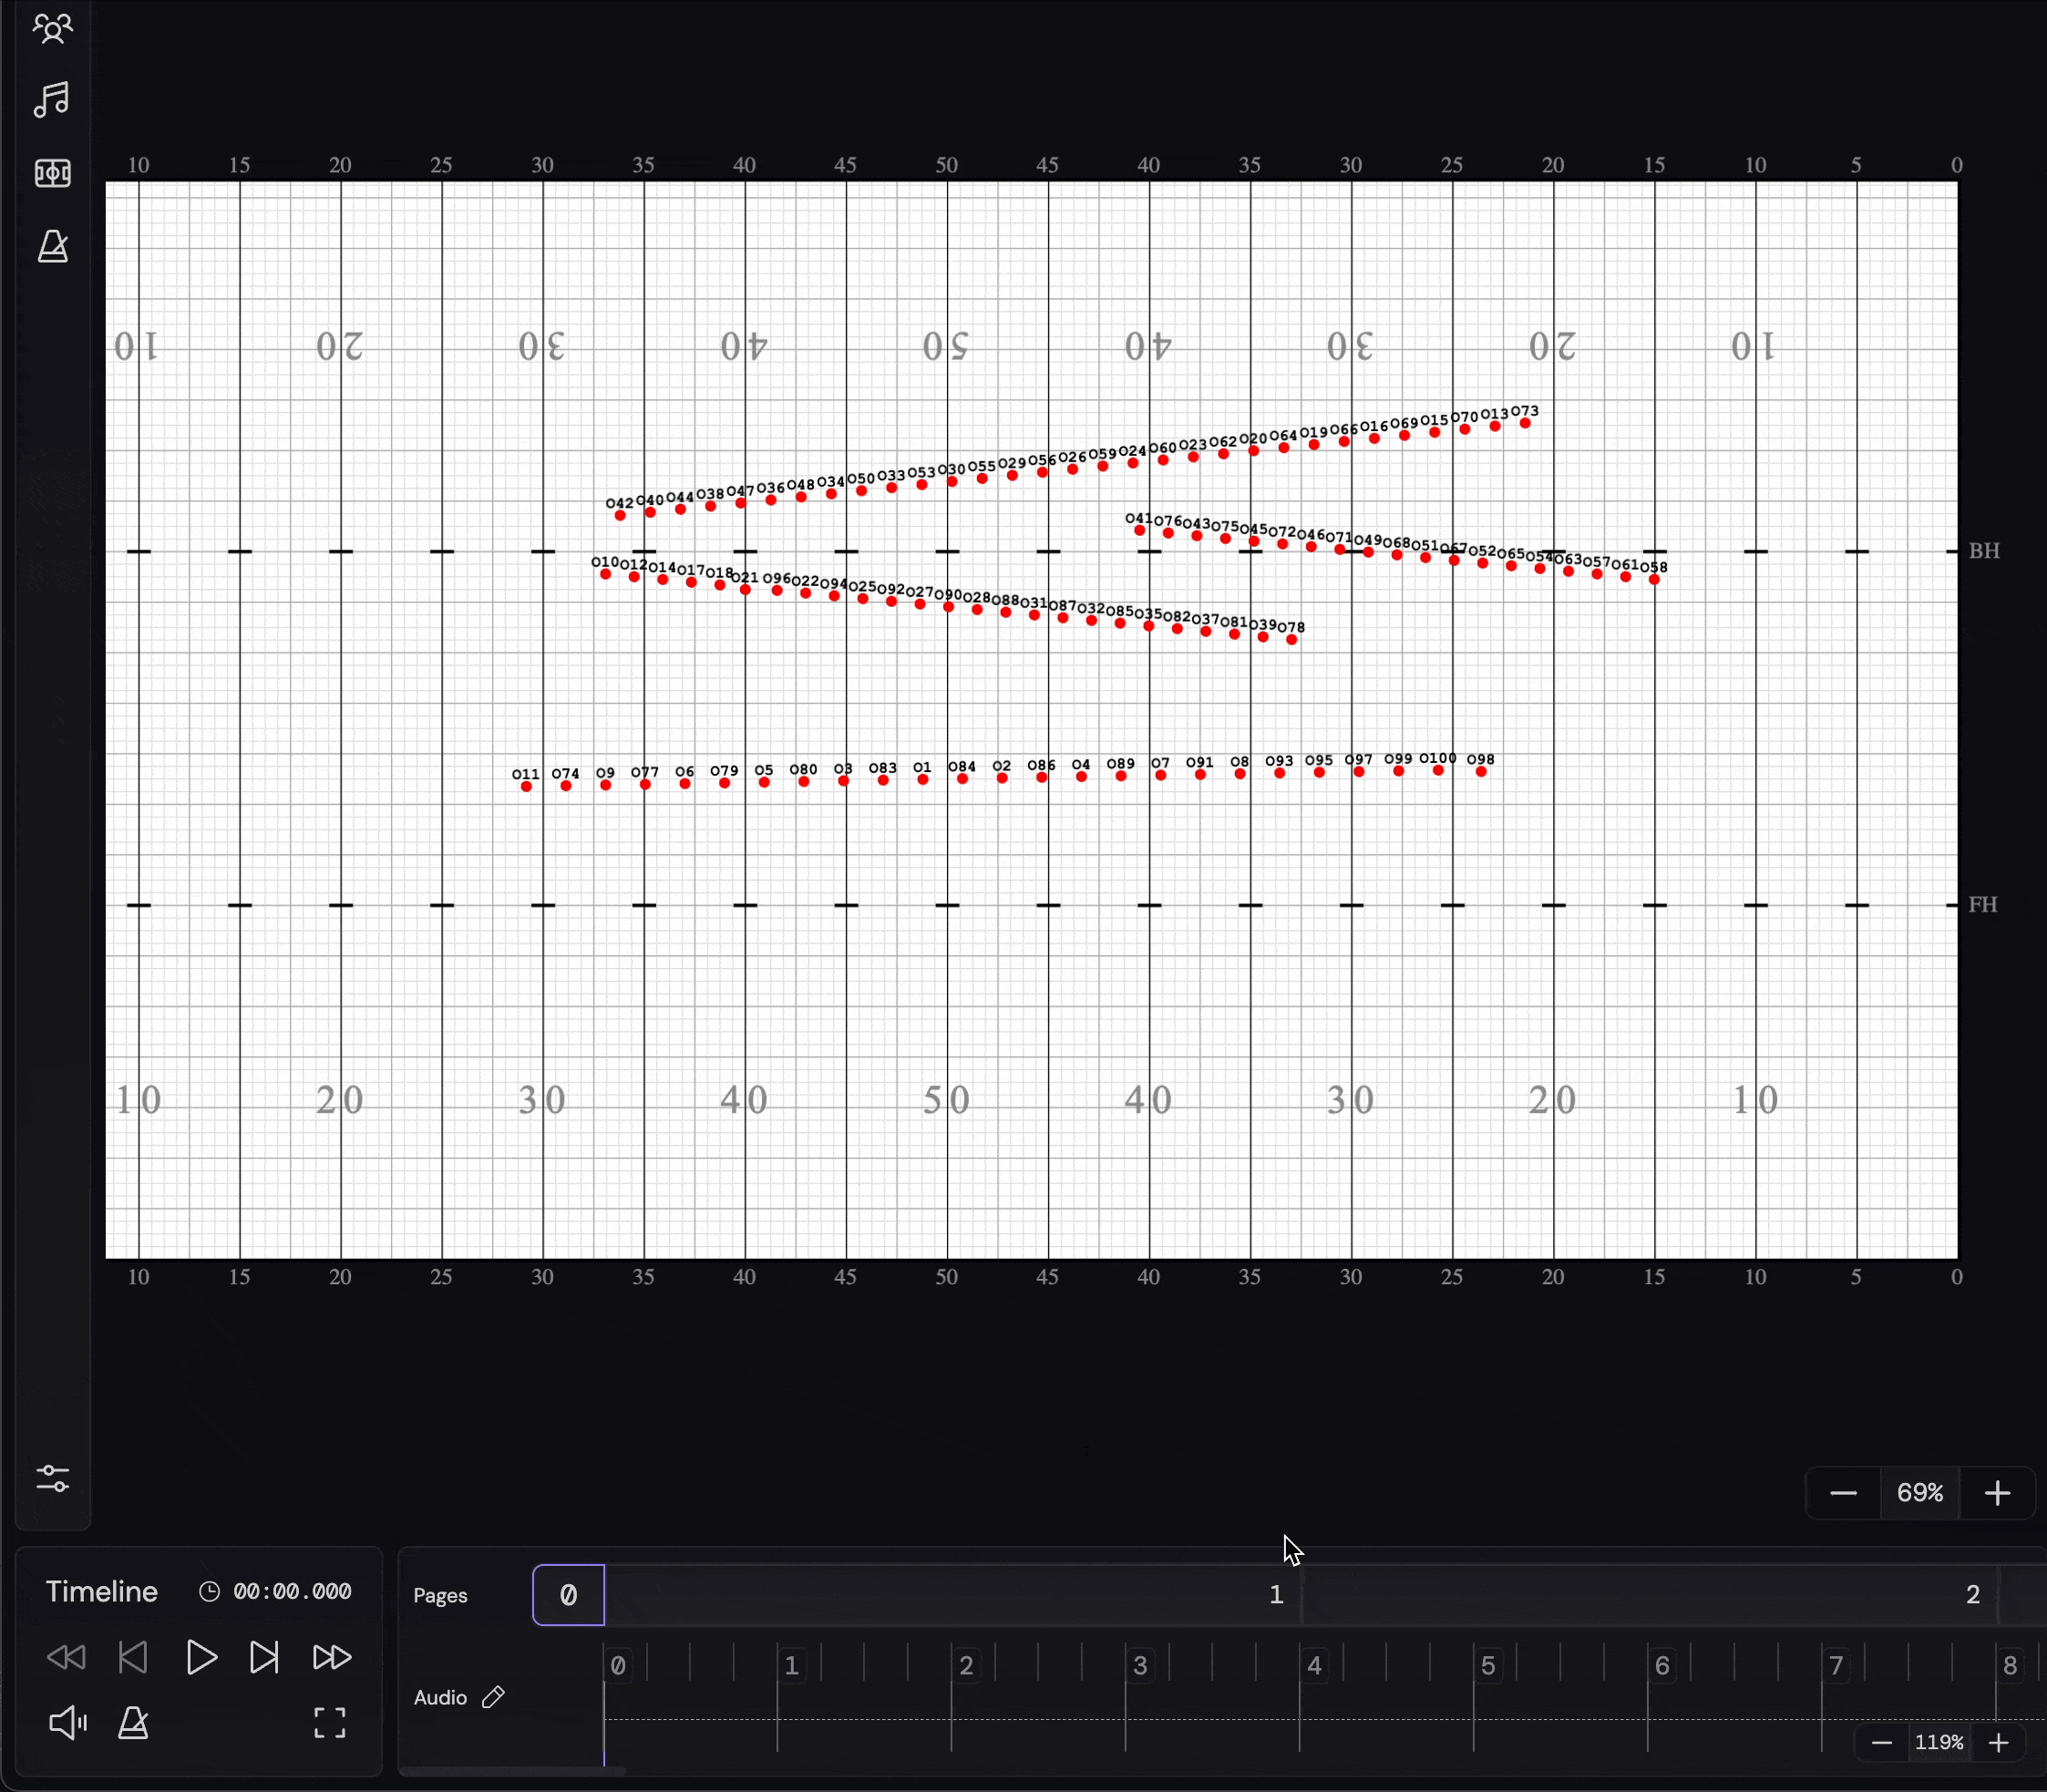Open the Musicians panel in the sidebar

53,29
